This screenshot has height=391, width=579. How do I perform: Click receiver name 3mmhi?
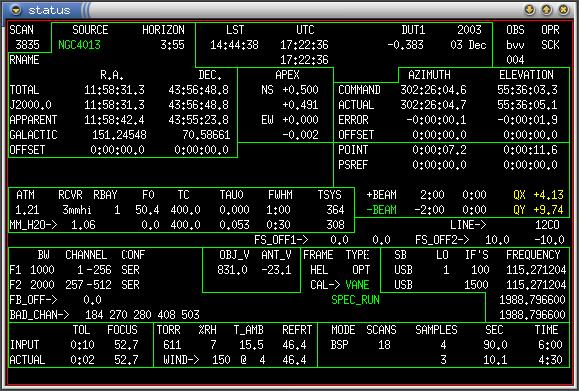point(76,210)
